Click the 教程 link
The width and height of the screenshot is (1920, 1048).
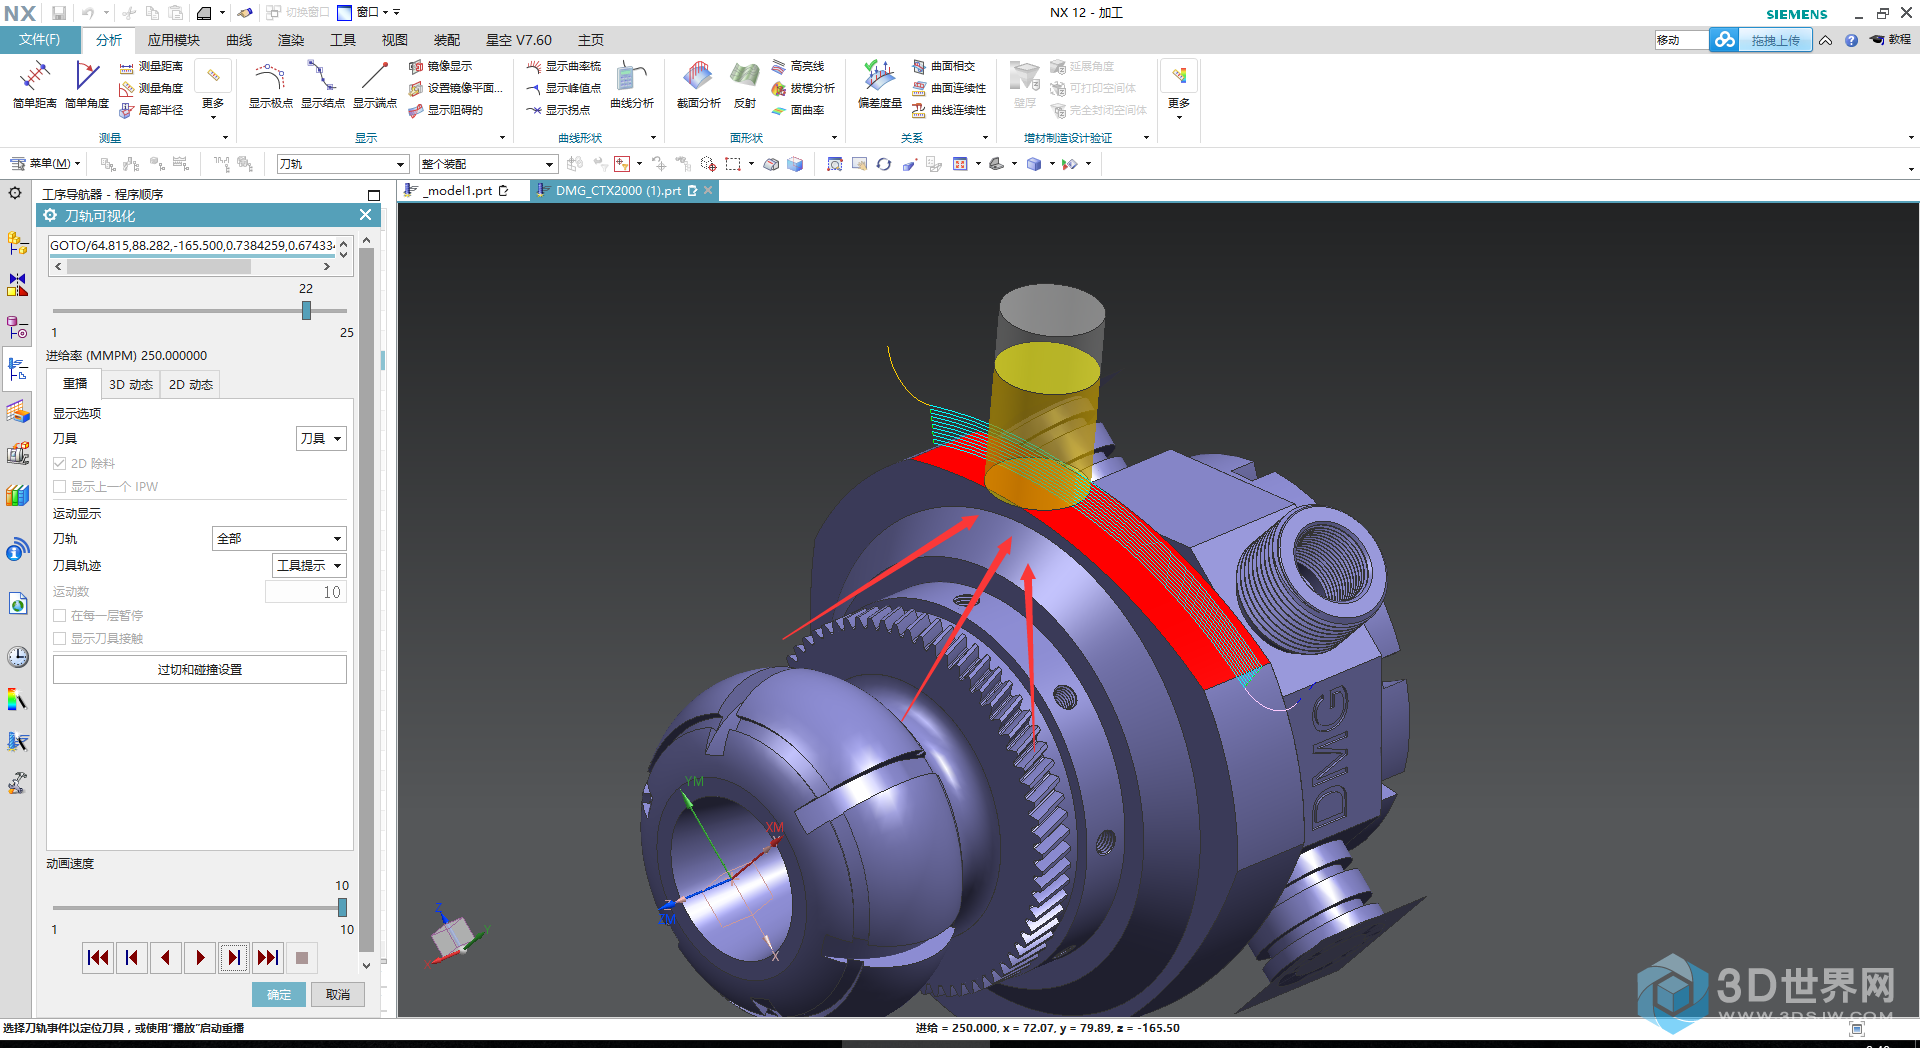click(x=1890, y=40)
